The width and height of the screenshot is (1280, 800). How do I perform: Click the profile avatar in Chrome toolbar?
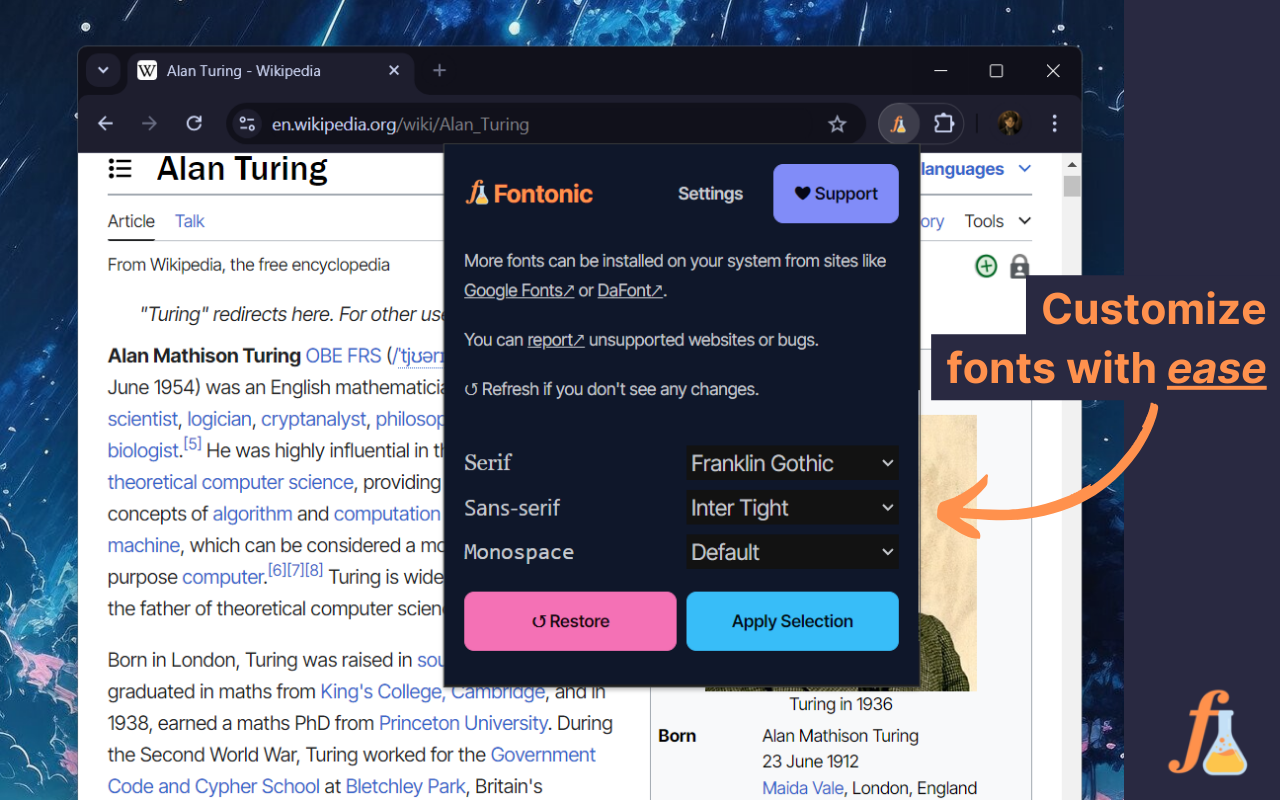(1009, 124)
